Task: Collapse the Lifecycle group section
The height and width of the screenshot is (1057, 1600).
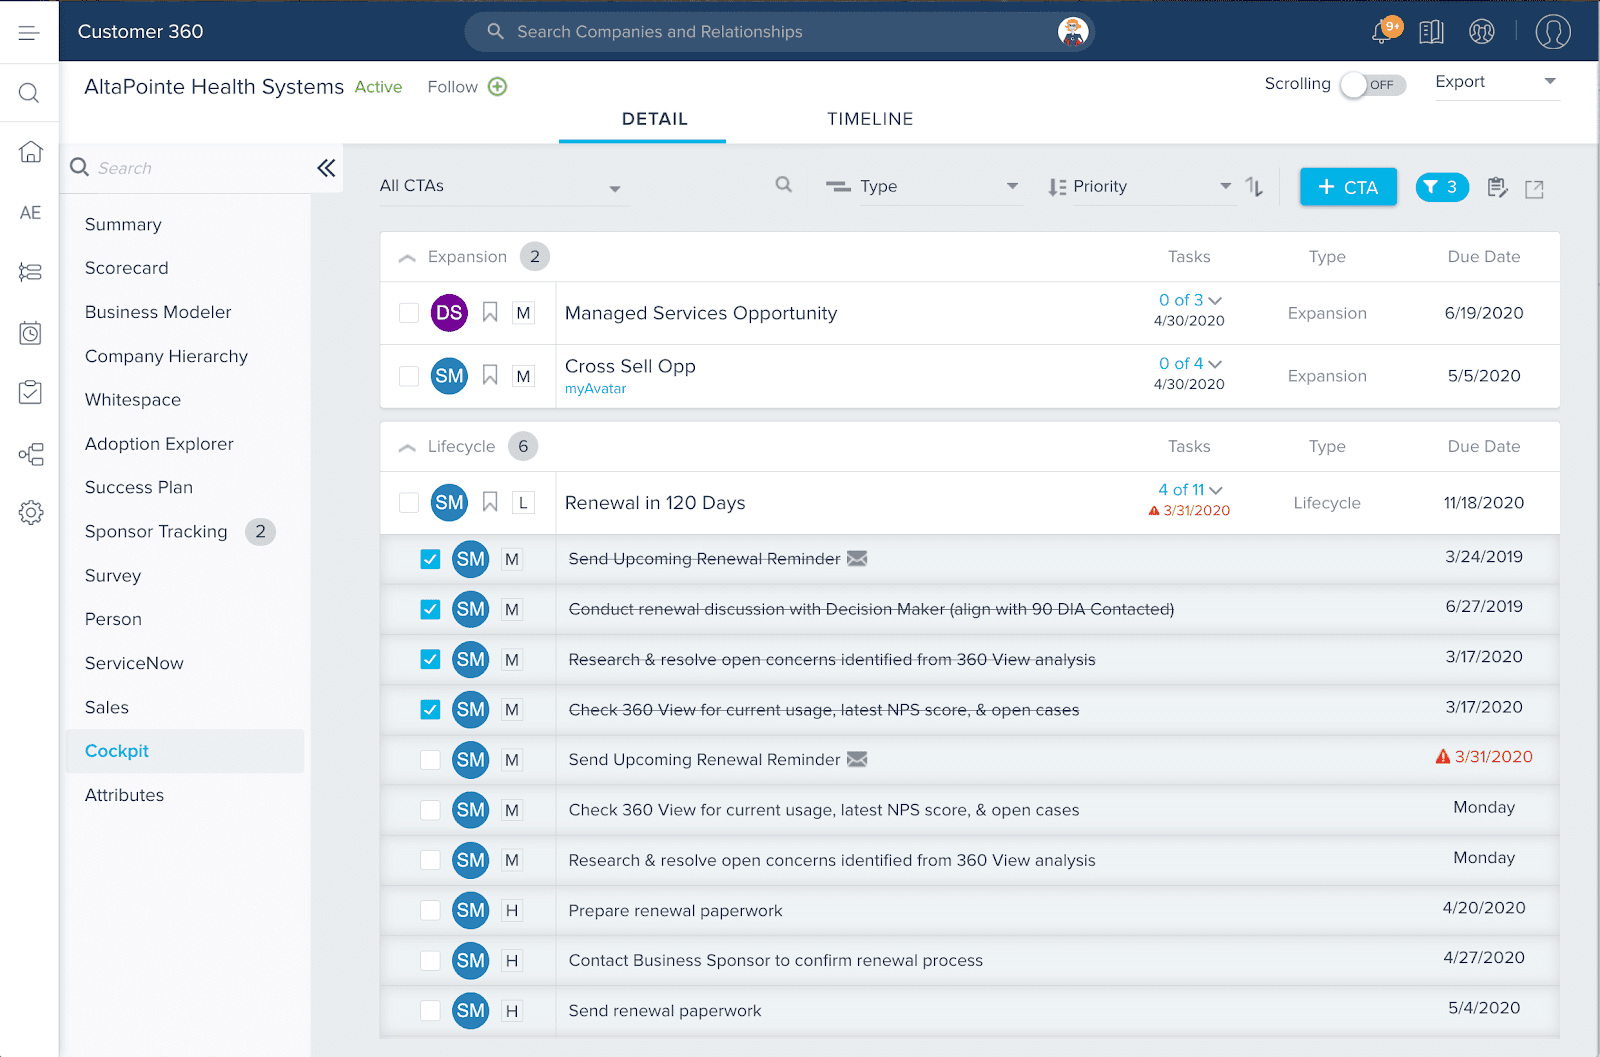Action: tap(407, 447)
